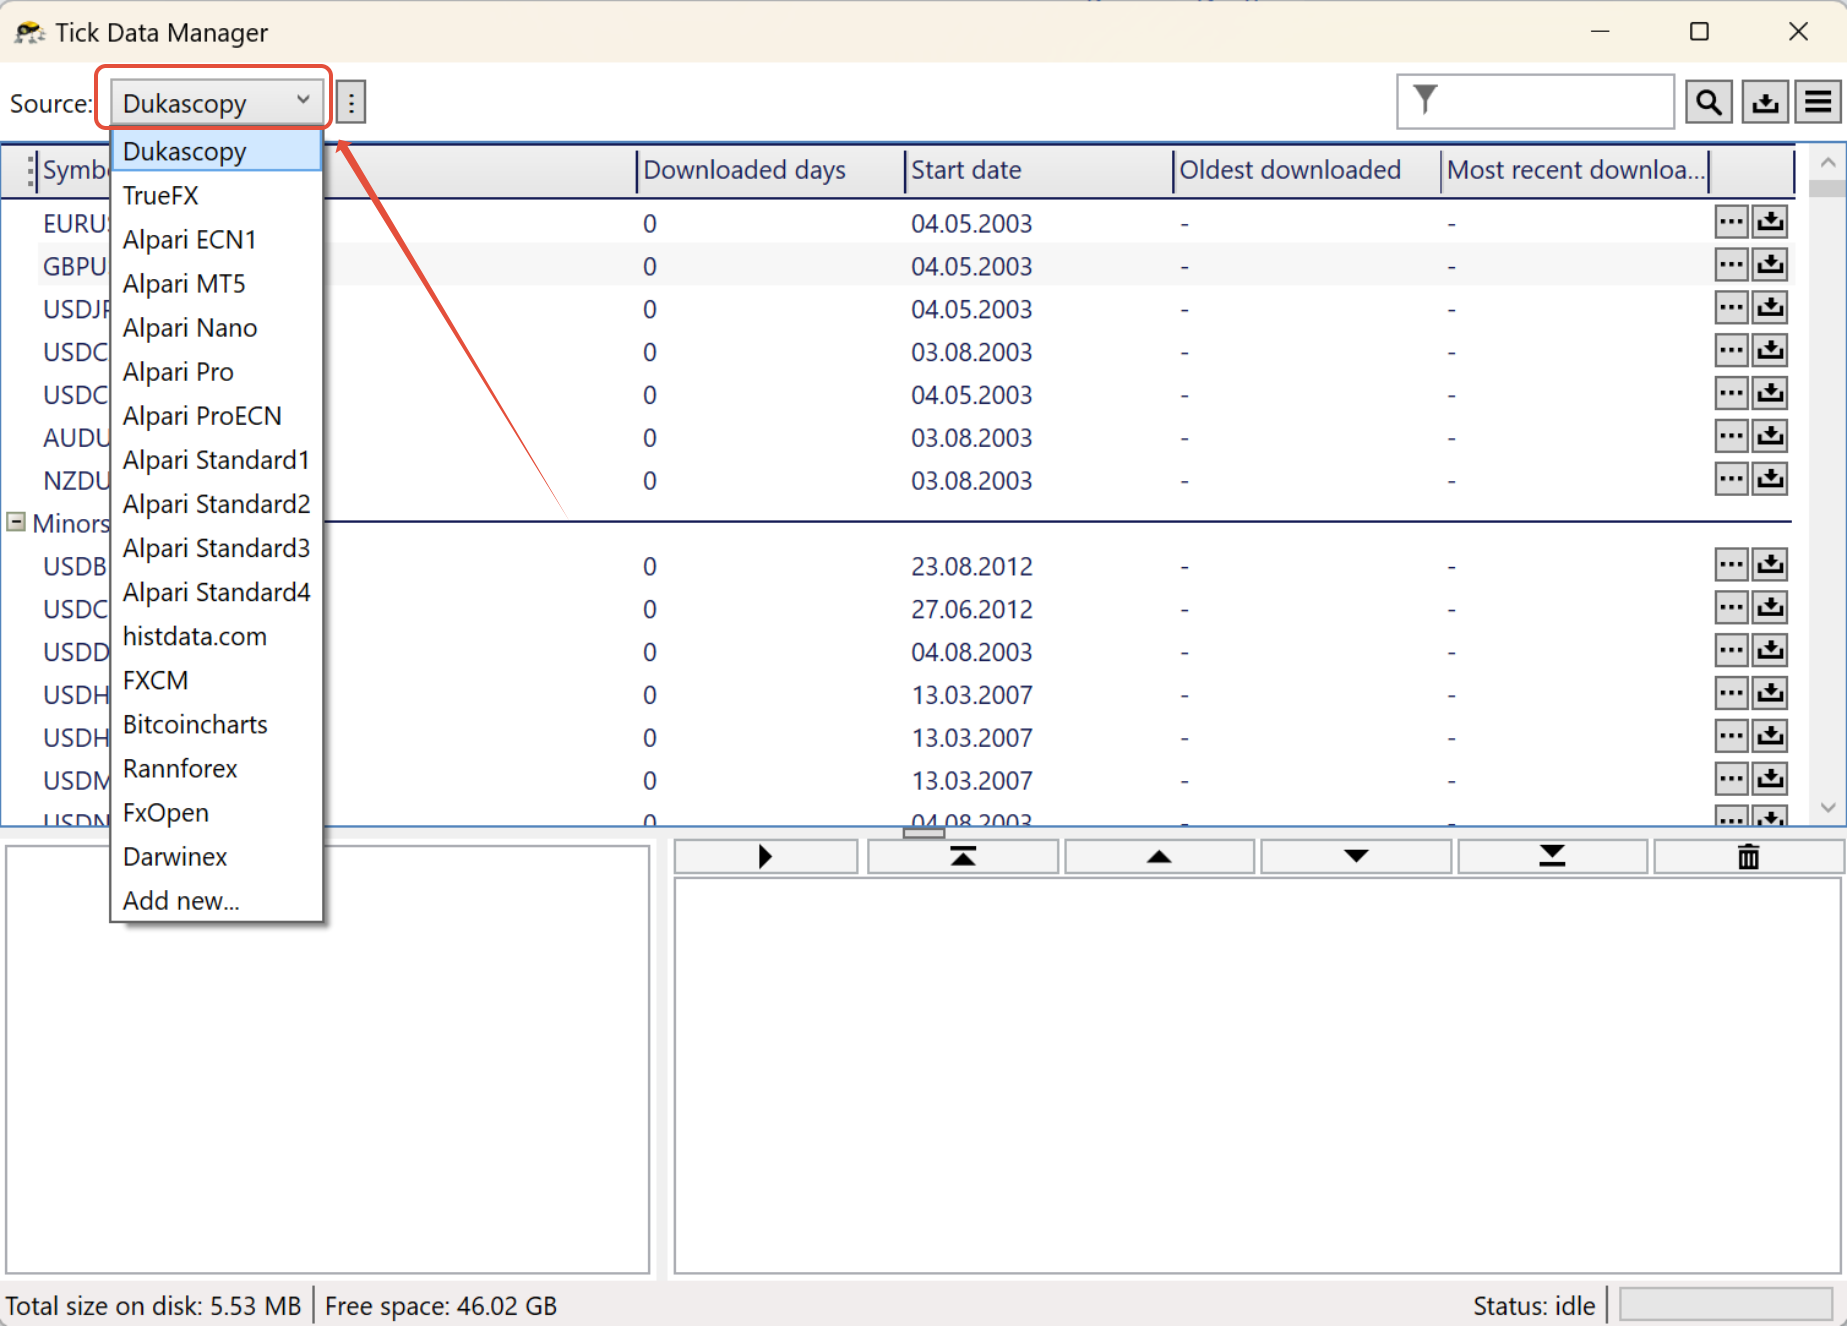Screen dimensions: 1847x1326
Task: Open the source options vertical-dots button
Action: tap(351, 102)
